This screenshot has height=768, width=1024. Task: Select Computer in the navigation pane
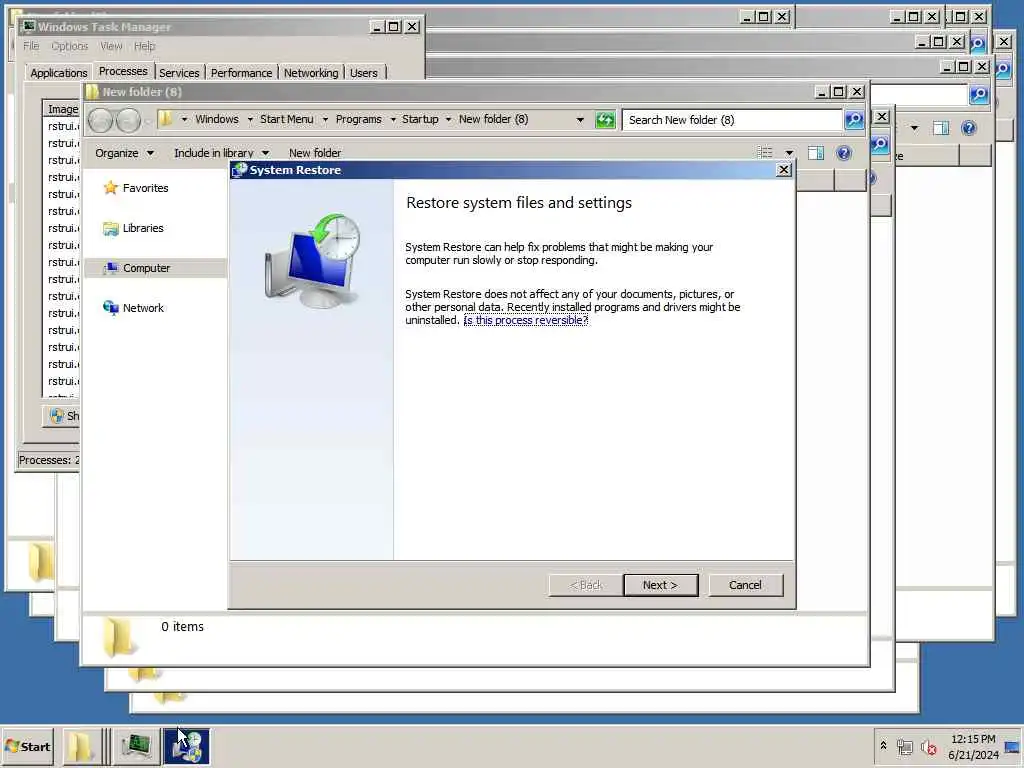click(146, 268)
